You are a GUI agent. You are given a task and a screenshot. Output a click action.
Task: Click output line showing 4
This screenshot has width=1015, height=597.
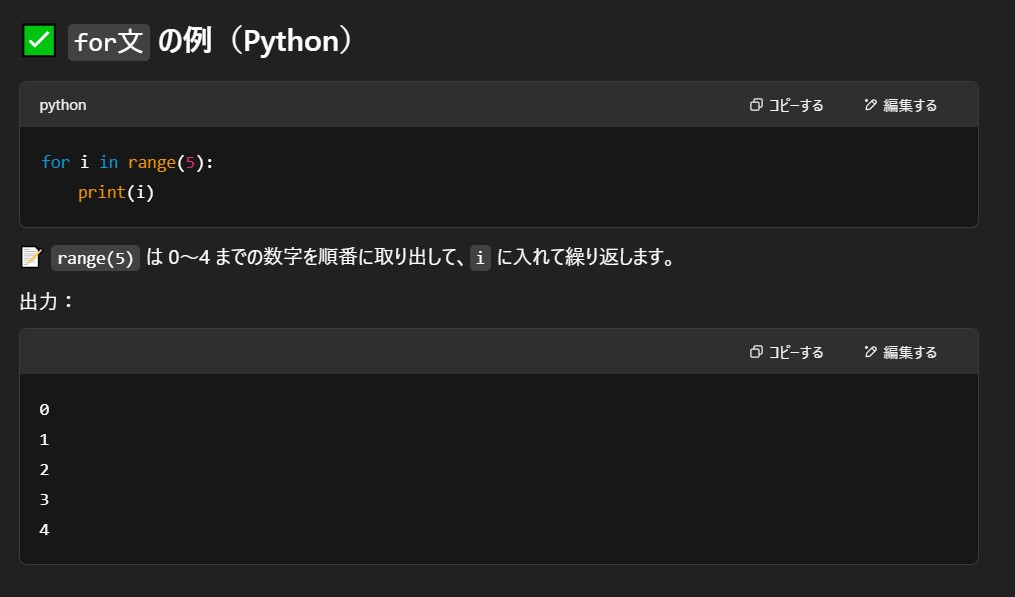(44, 529)
